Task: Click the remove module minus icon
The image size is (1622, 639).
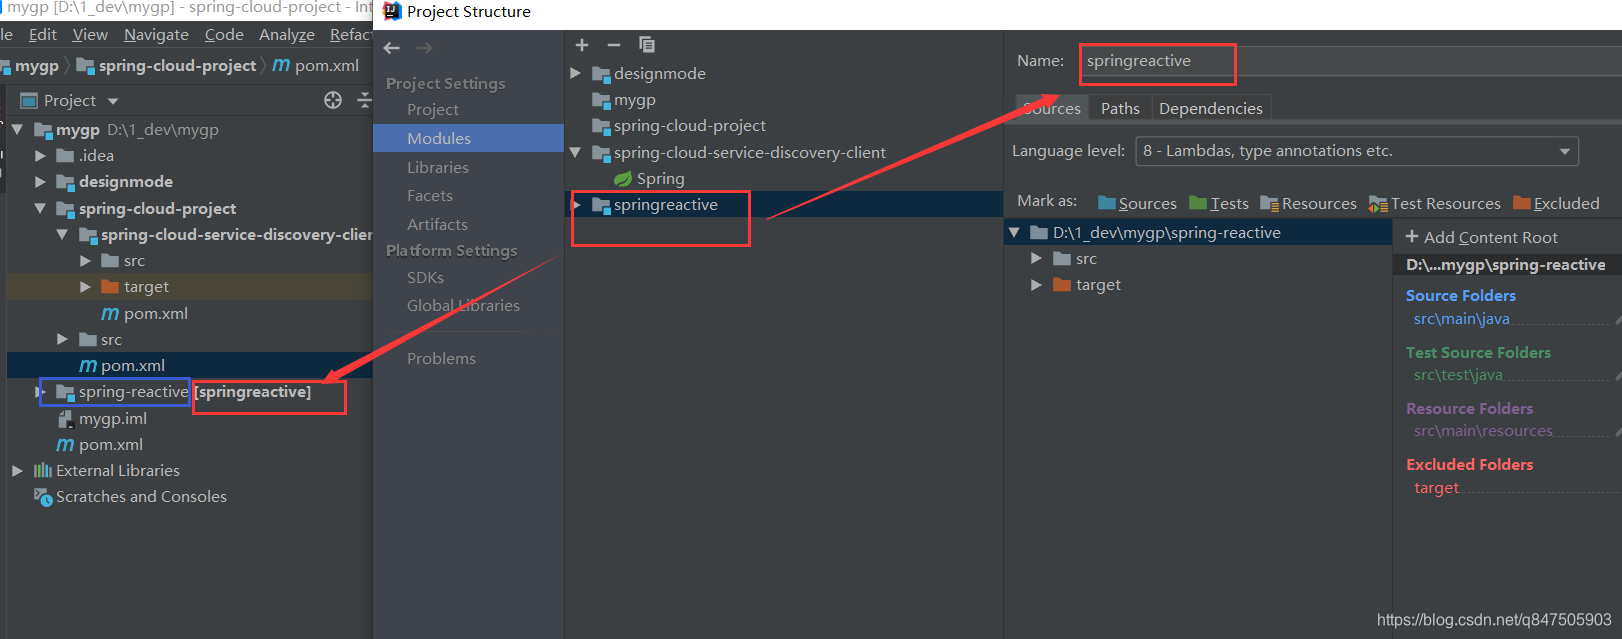Action: click(x=614, y=45)
